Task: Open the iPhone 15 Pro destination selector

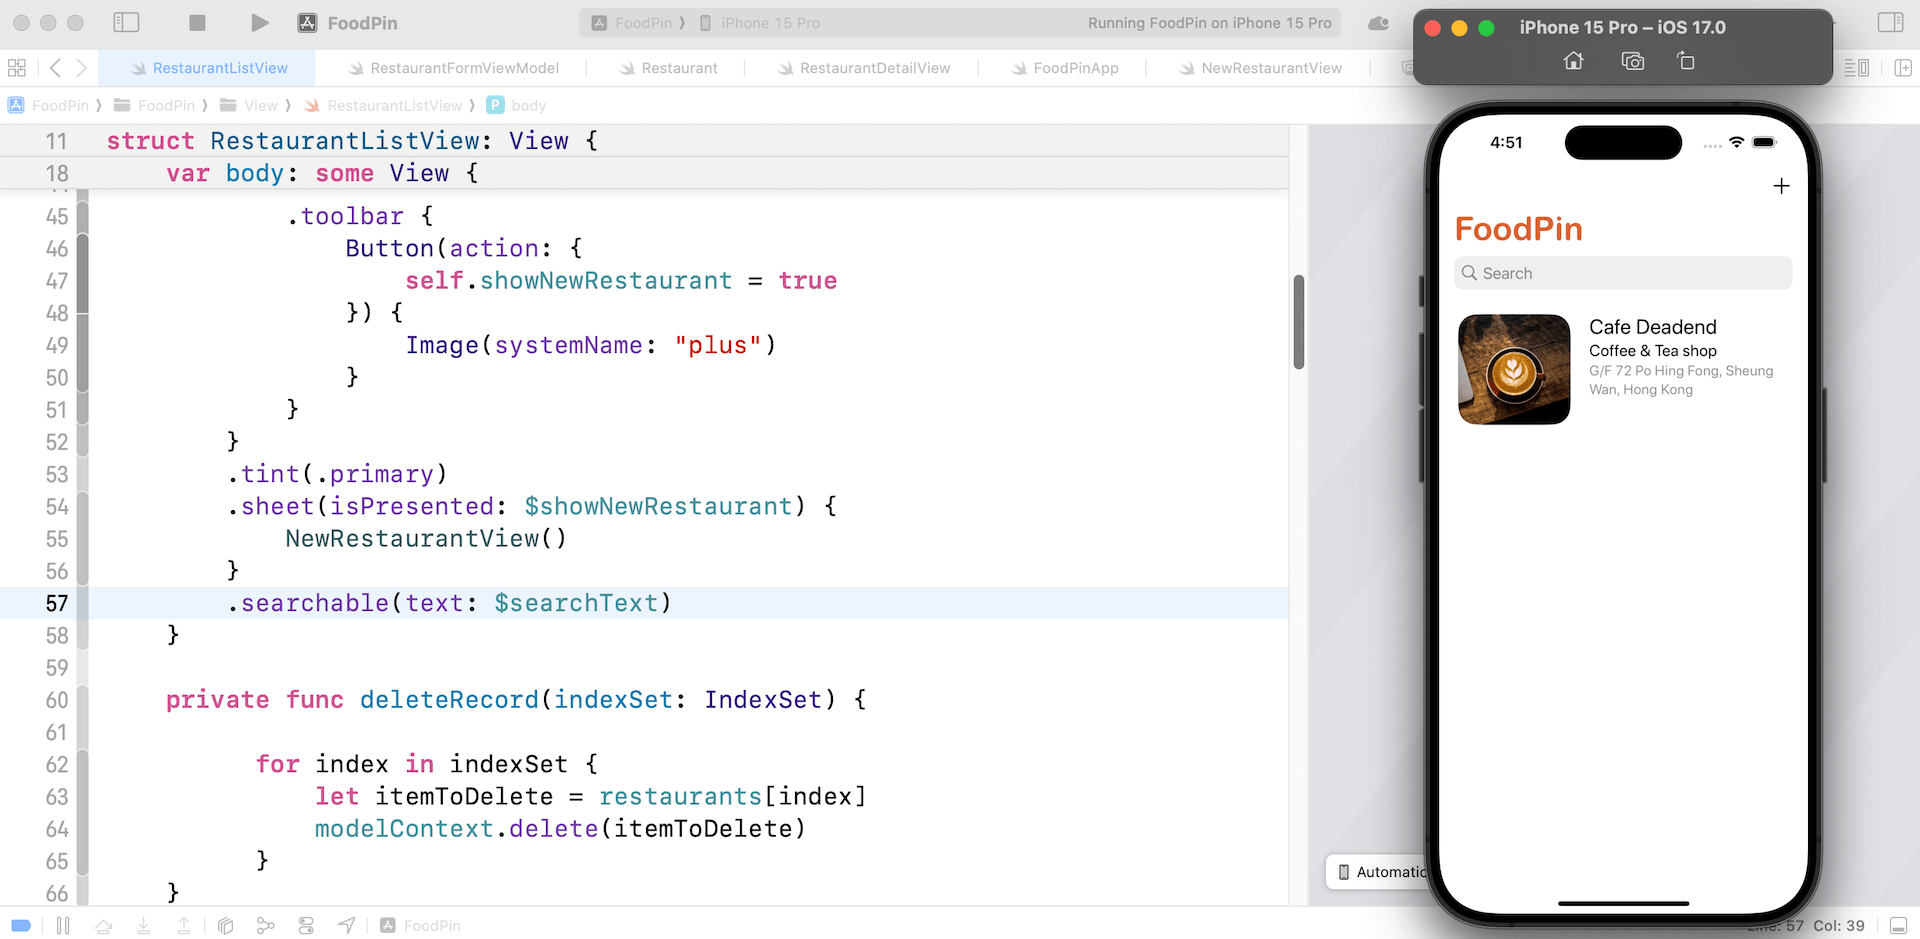Action: point(769,23)
